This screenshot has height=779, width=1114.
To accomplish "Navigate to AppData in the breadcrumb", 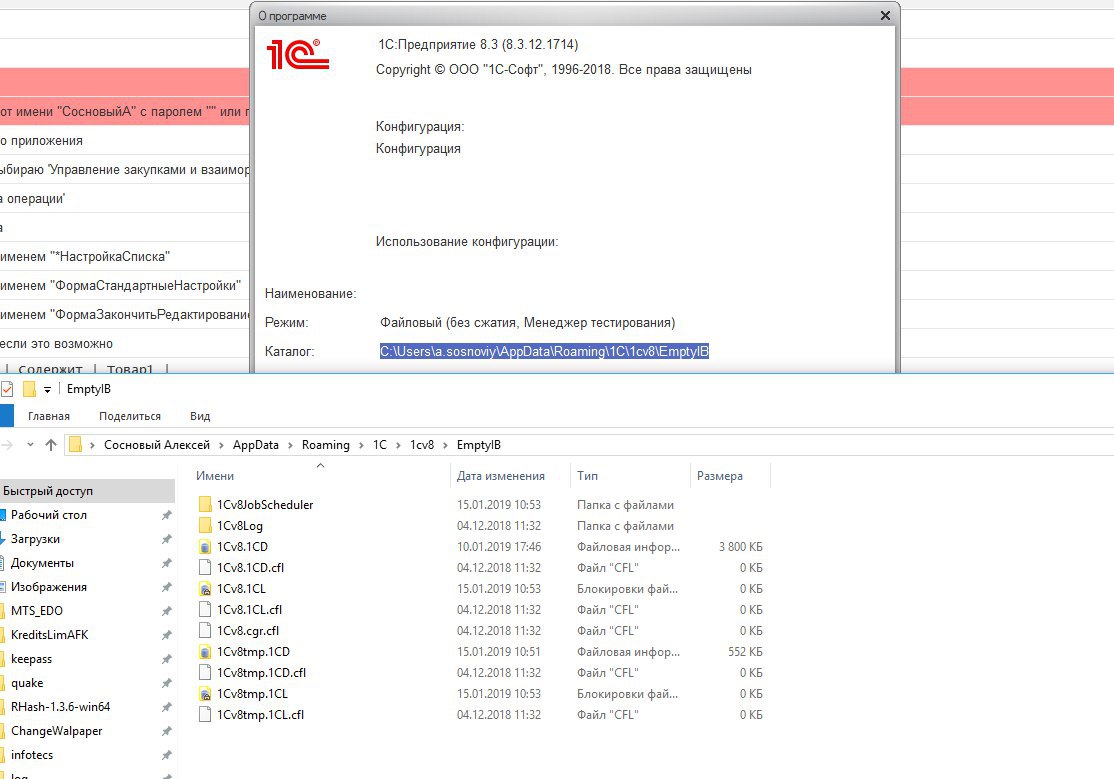I will click(x=256, y=445).
